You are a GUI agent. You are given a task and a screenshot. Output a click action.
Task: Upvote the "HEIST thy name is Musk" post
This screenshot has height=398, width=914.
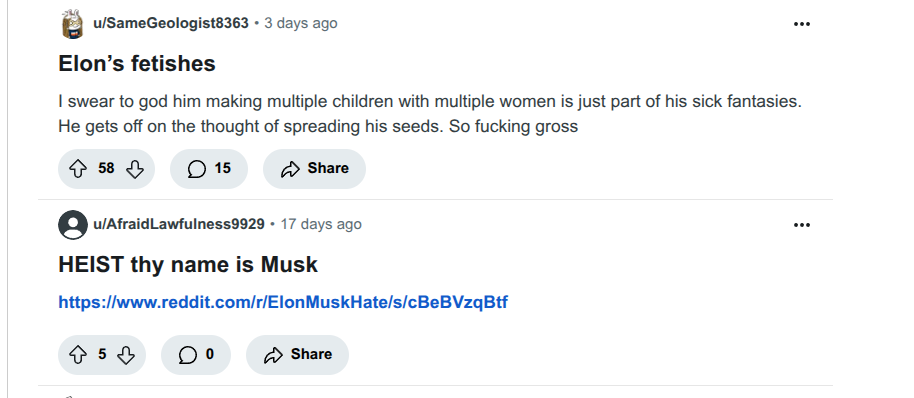pyautogui.click(x=78, y=355)
